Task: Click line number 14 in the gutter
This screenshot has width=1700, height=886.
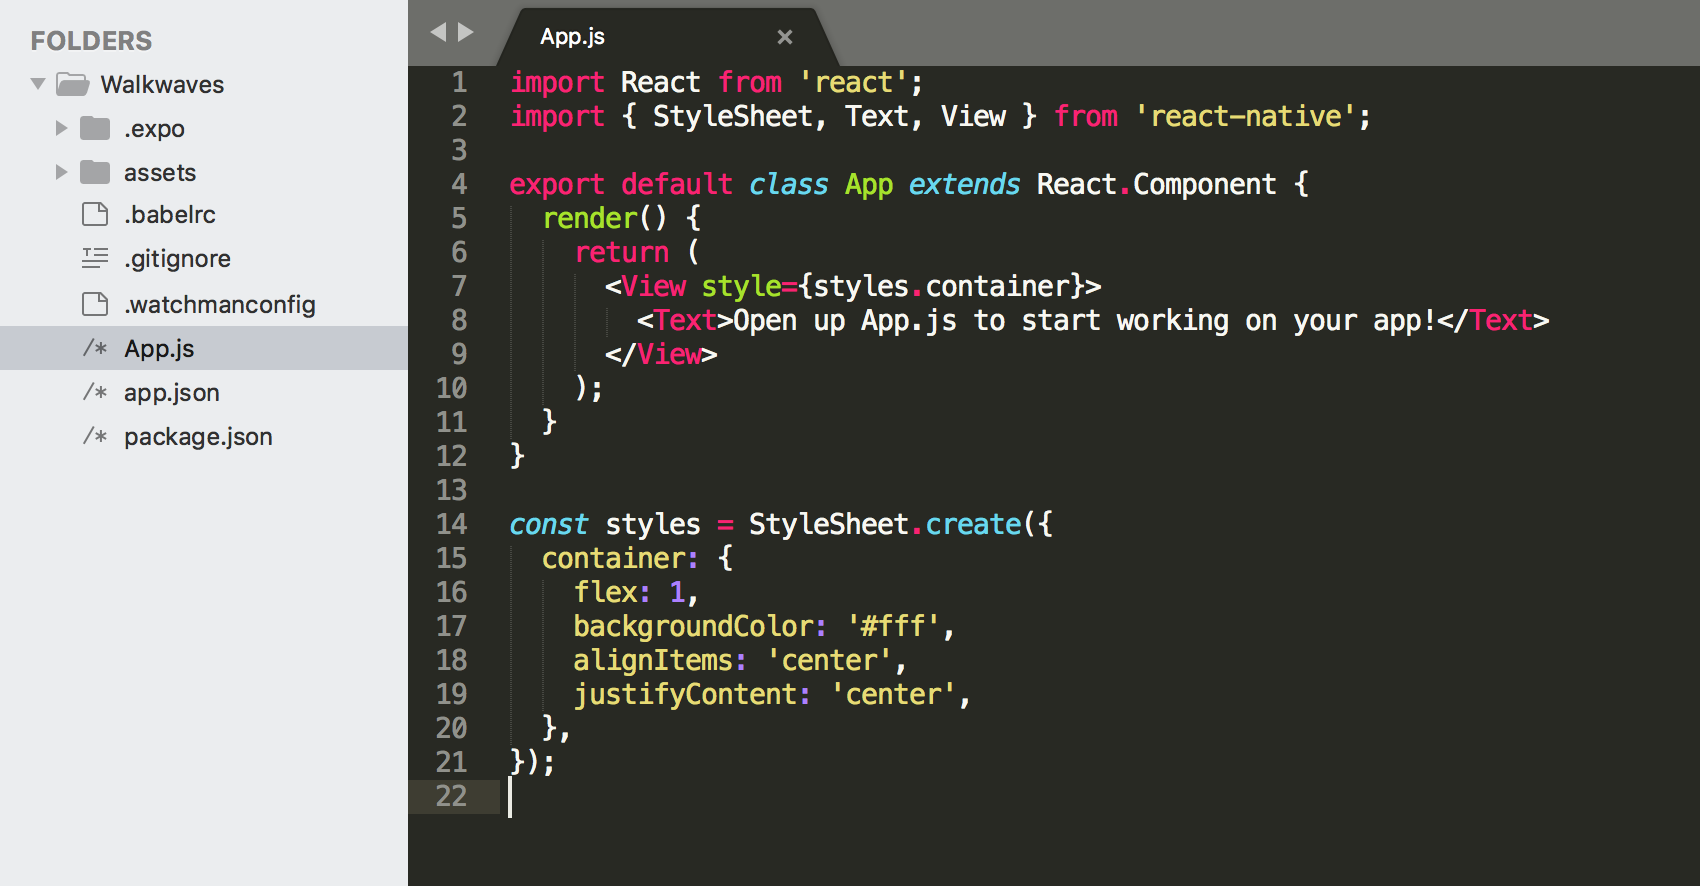Action: [x=451, y=524]
